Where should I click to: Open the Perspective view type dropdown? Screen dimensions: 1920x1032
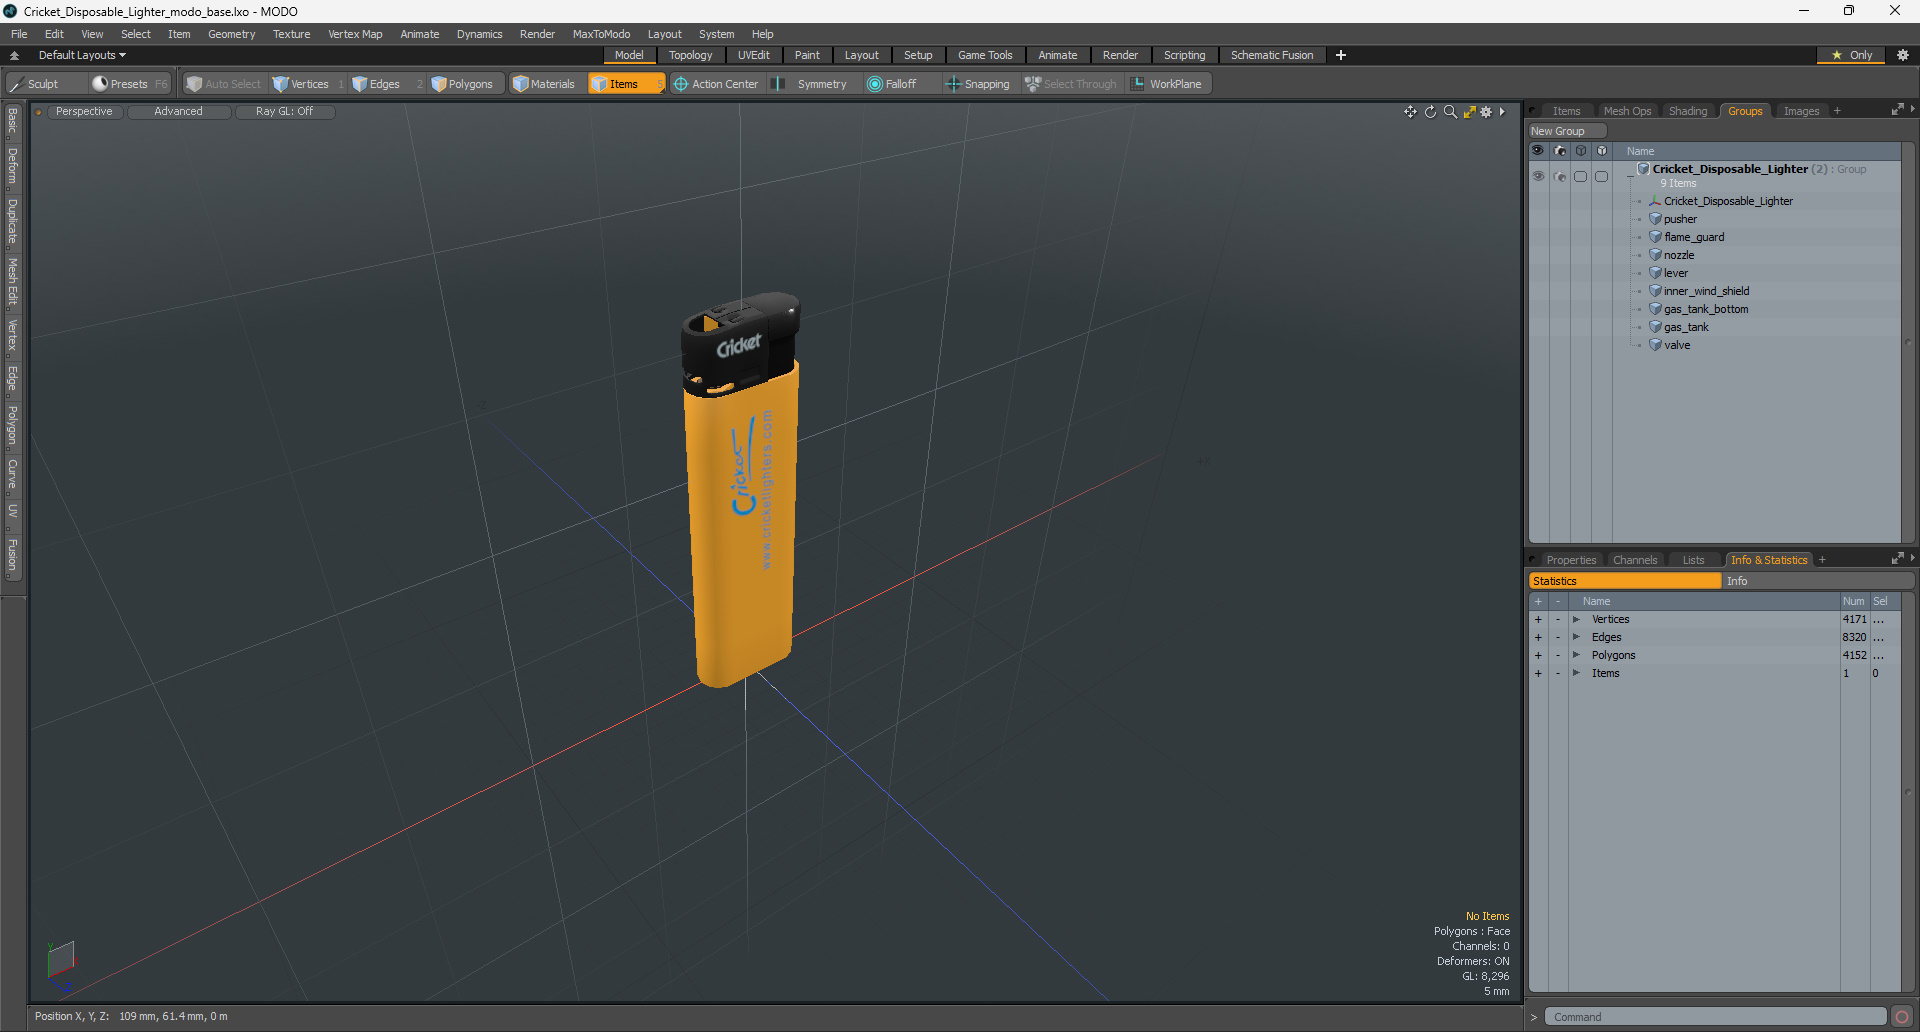tap(84, 112)
